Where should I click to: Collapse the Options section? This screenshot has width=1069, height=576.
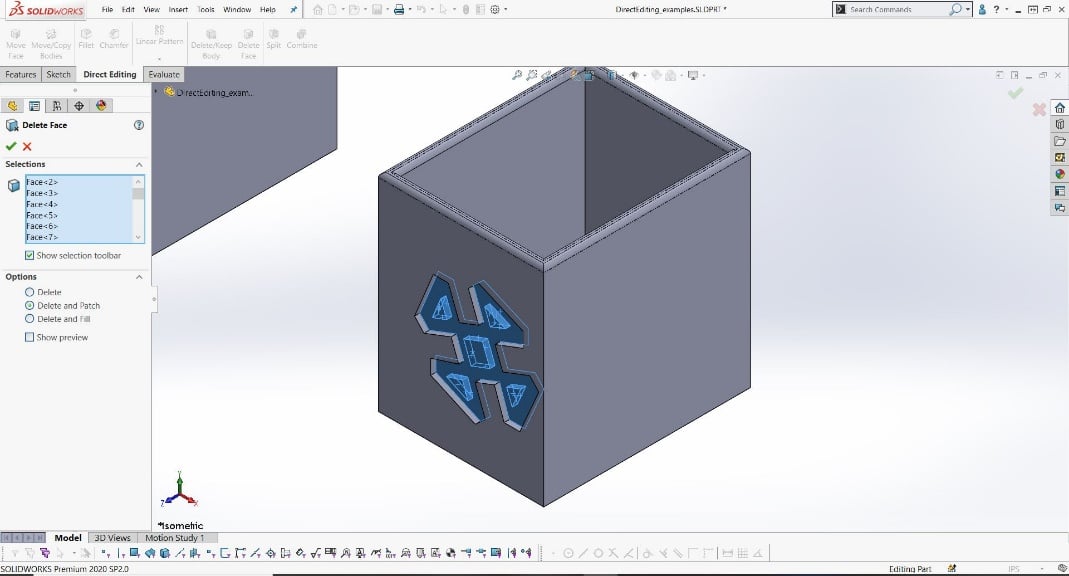point(139,277)
